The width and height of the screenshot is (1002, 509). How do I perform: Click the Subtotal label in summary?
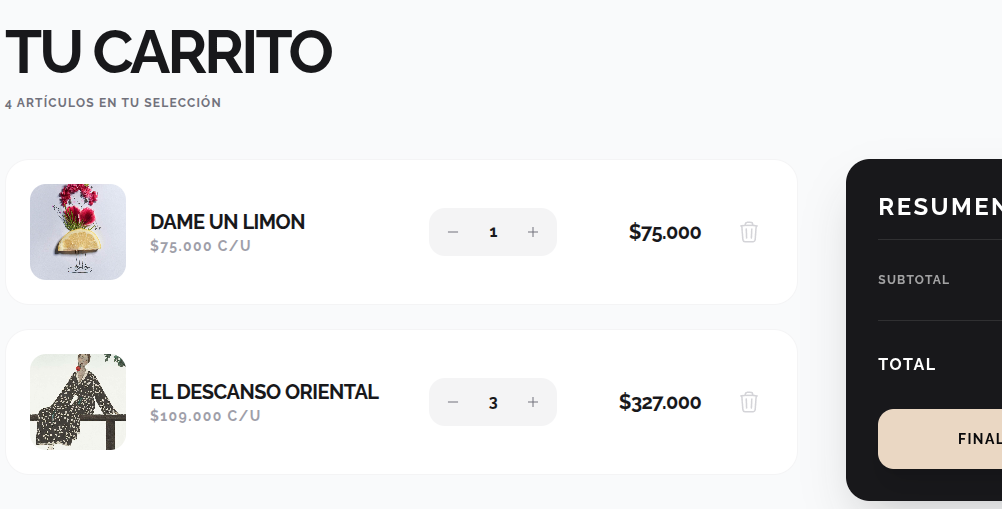[913, 280]
